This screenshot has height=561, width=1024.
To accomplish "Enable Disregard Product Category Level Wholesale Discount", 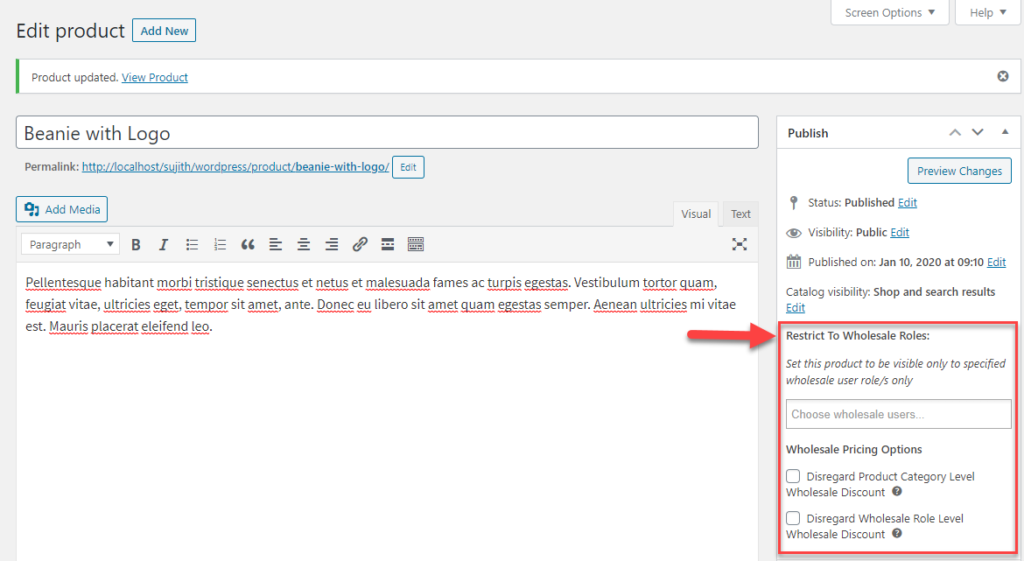I will tap(793, 476).
